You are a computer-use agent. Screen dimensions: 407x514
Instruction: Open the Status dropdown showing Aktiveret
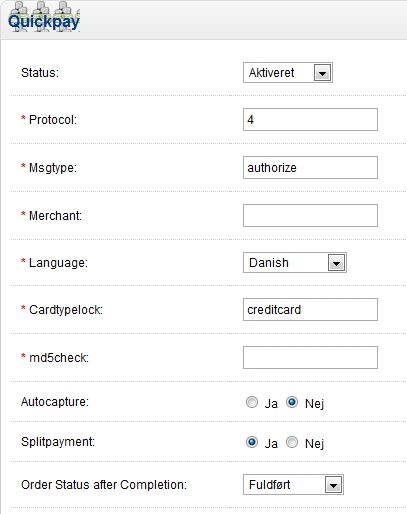288,72
